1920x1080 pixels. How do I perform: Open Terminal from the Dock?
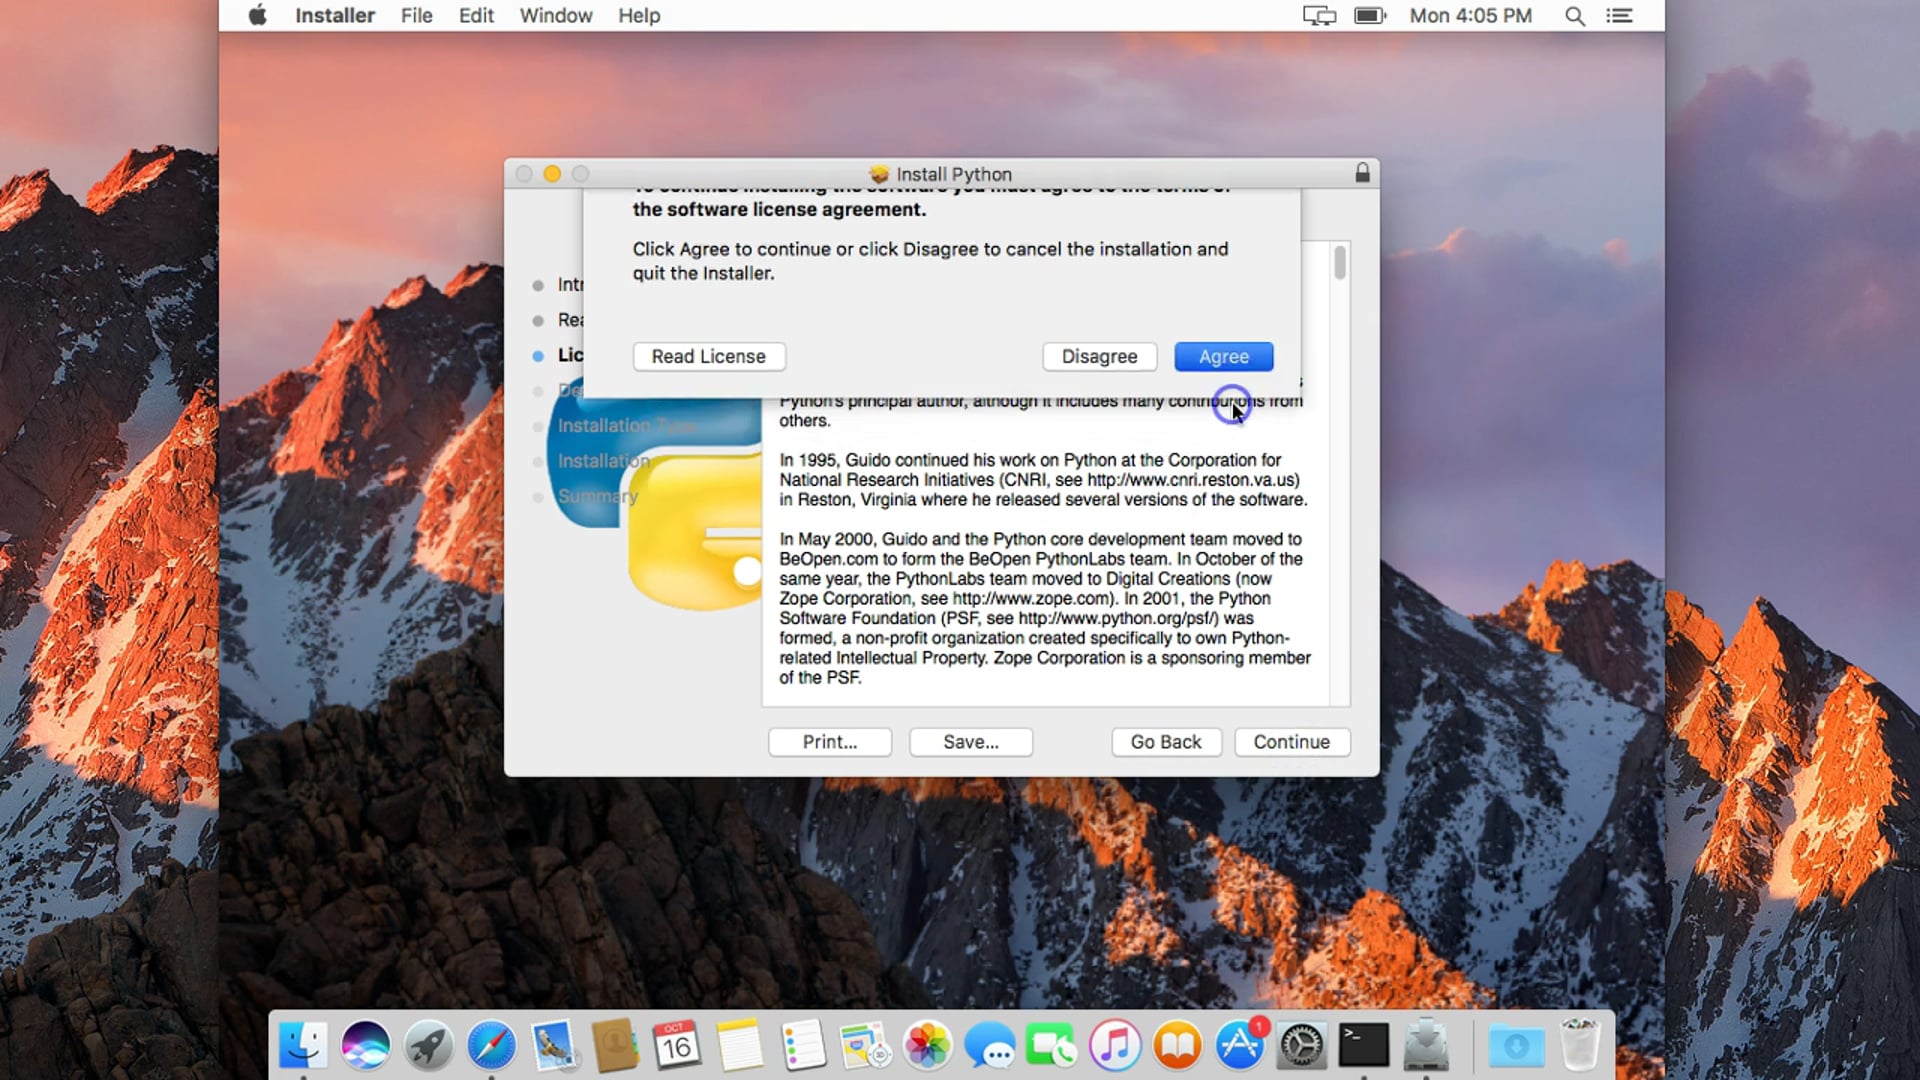[x=1364, y=1045]
